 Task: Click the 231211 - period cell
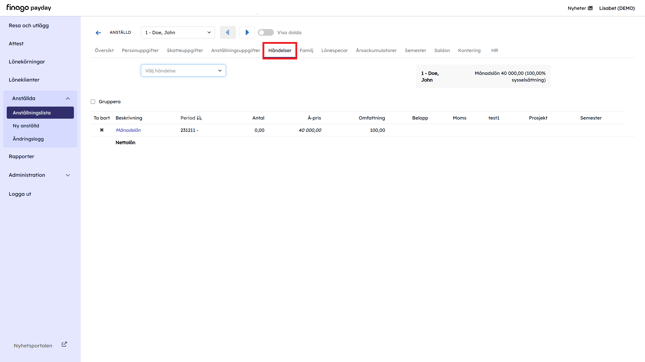(189, 130)
